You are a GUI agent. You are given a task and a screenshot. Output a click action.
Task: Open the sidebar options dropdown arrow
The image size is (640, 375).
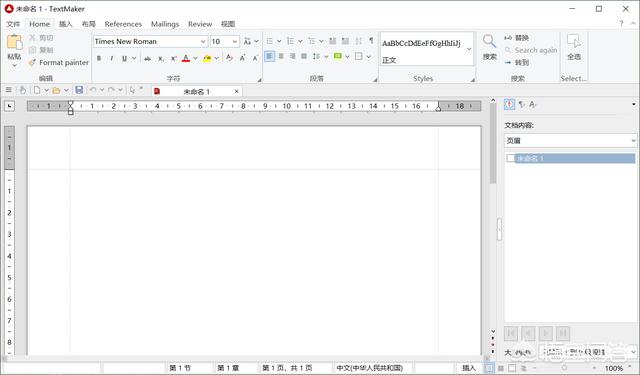click(633, 104)
